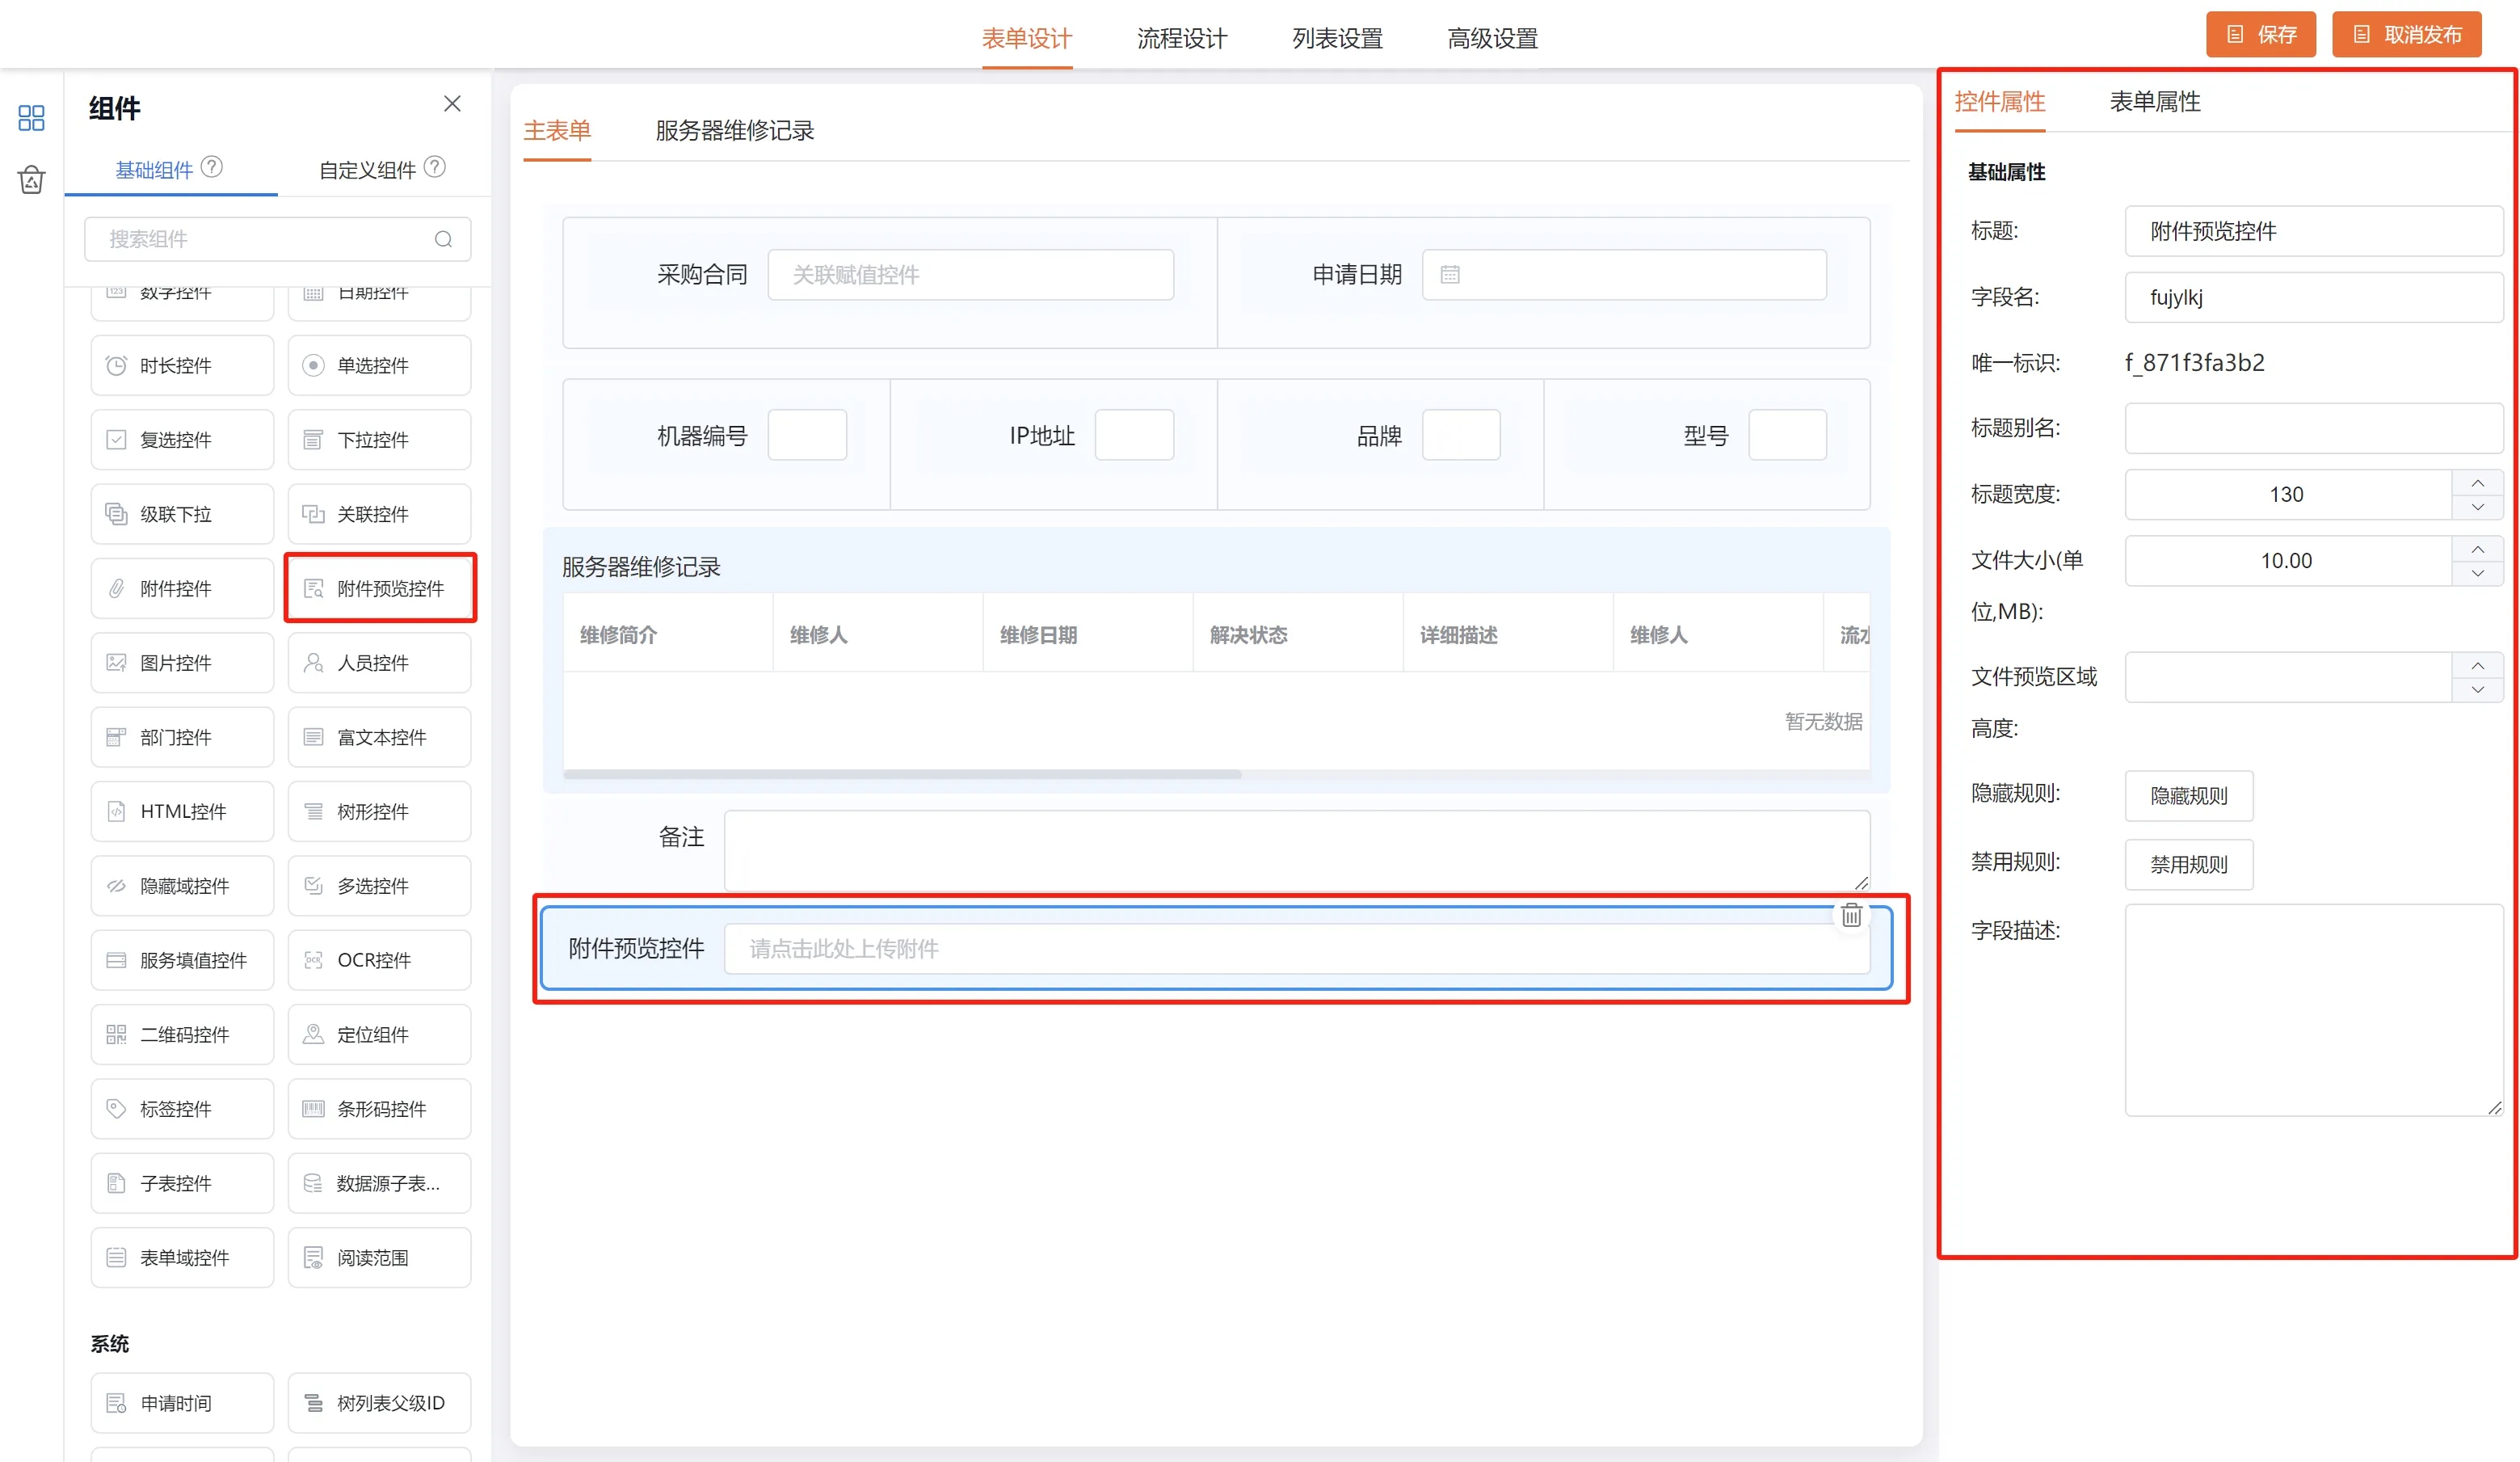The height and width of the screenshot is (1462, 2520).
Task: Open the 申请日期 calendar icon
Action: point(1450,275)
